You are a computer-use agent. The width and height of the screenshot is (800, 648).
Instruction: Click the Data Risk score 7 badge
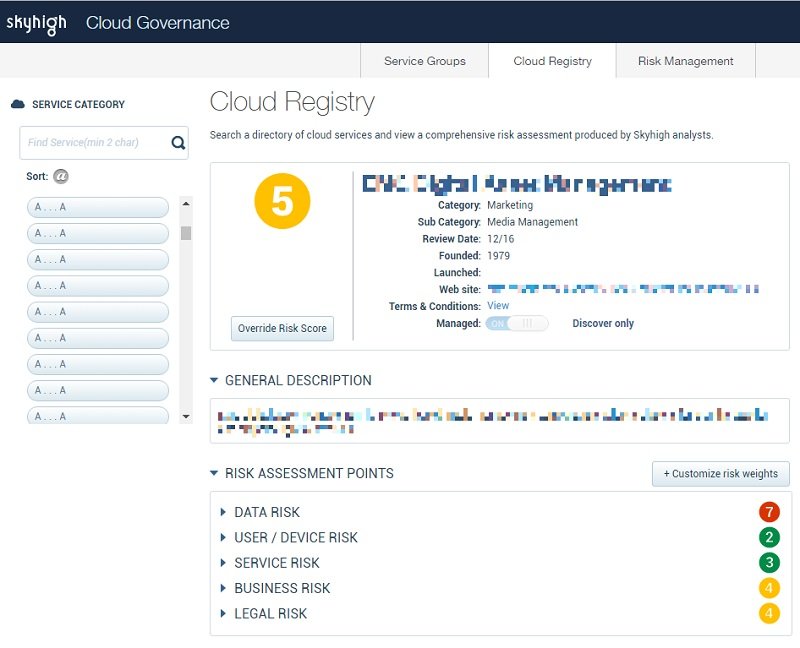tap(769, 512)
